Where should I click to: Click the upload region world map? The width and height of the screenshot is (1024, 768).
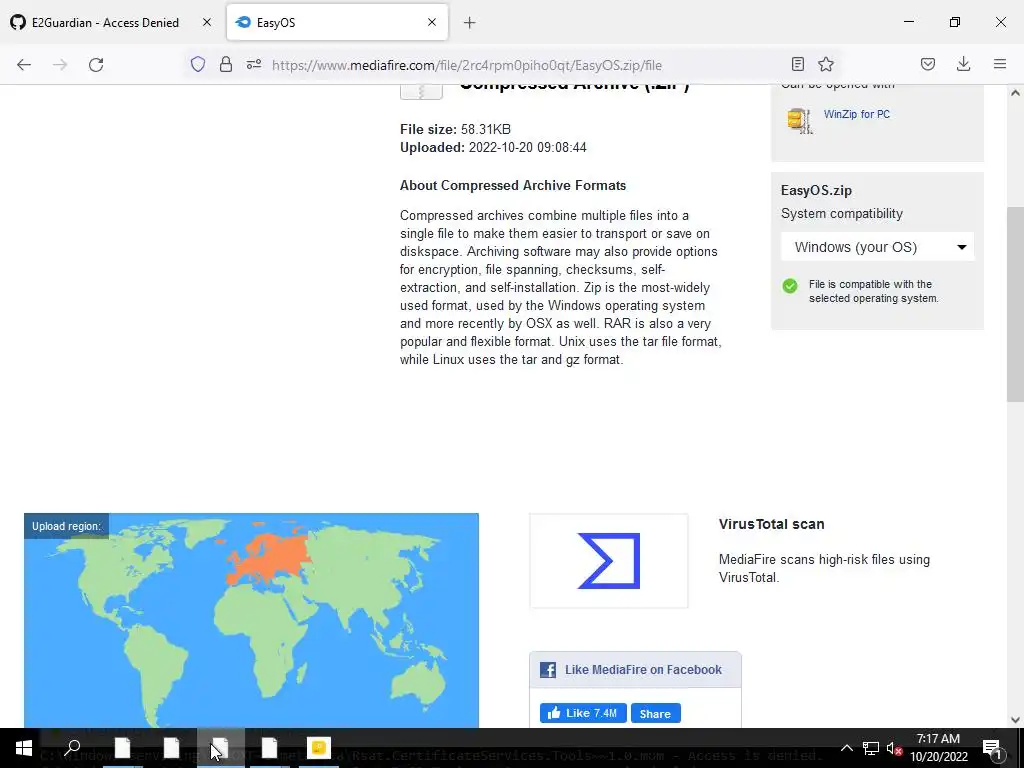point(251,620)
